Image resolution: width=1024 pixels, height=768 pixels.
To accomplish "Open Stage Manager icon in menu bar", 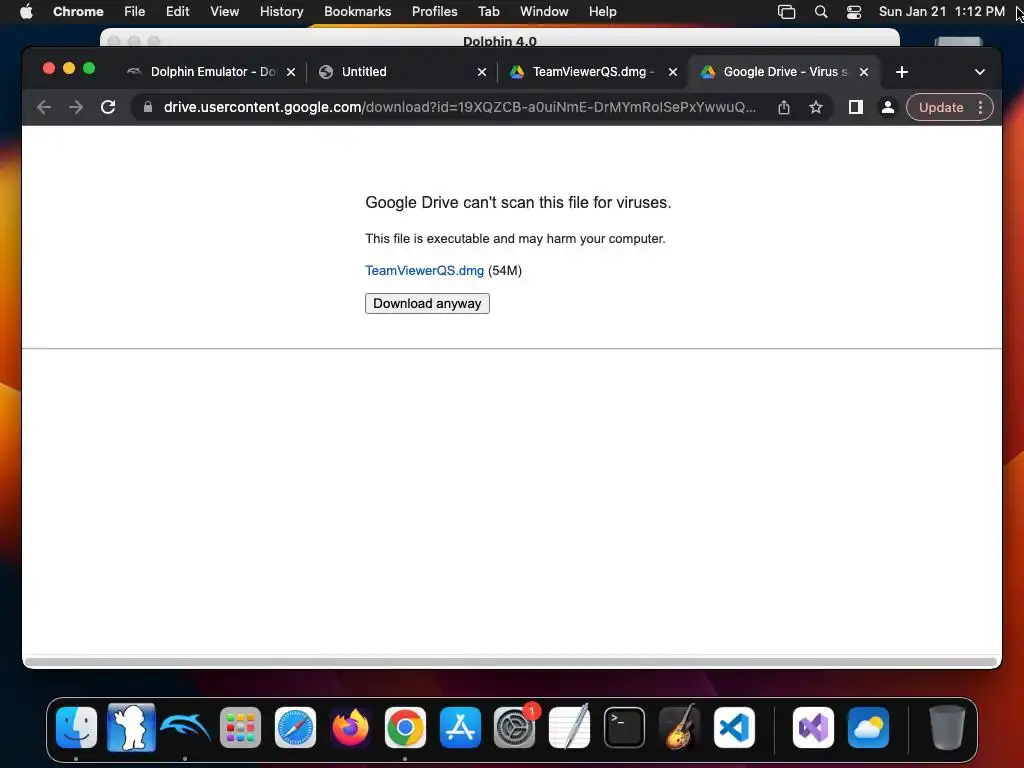I will [786, 12].
